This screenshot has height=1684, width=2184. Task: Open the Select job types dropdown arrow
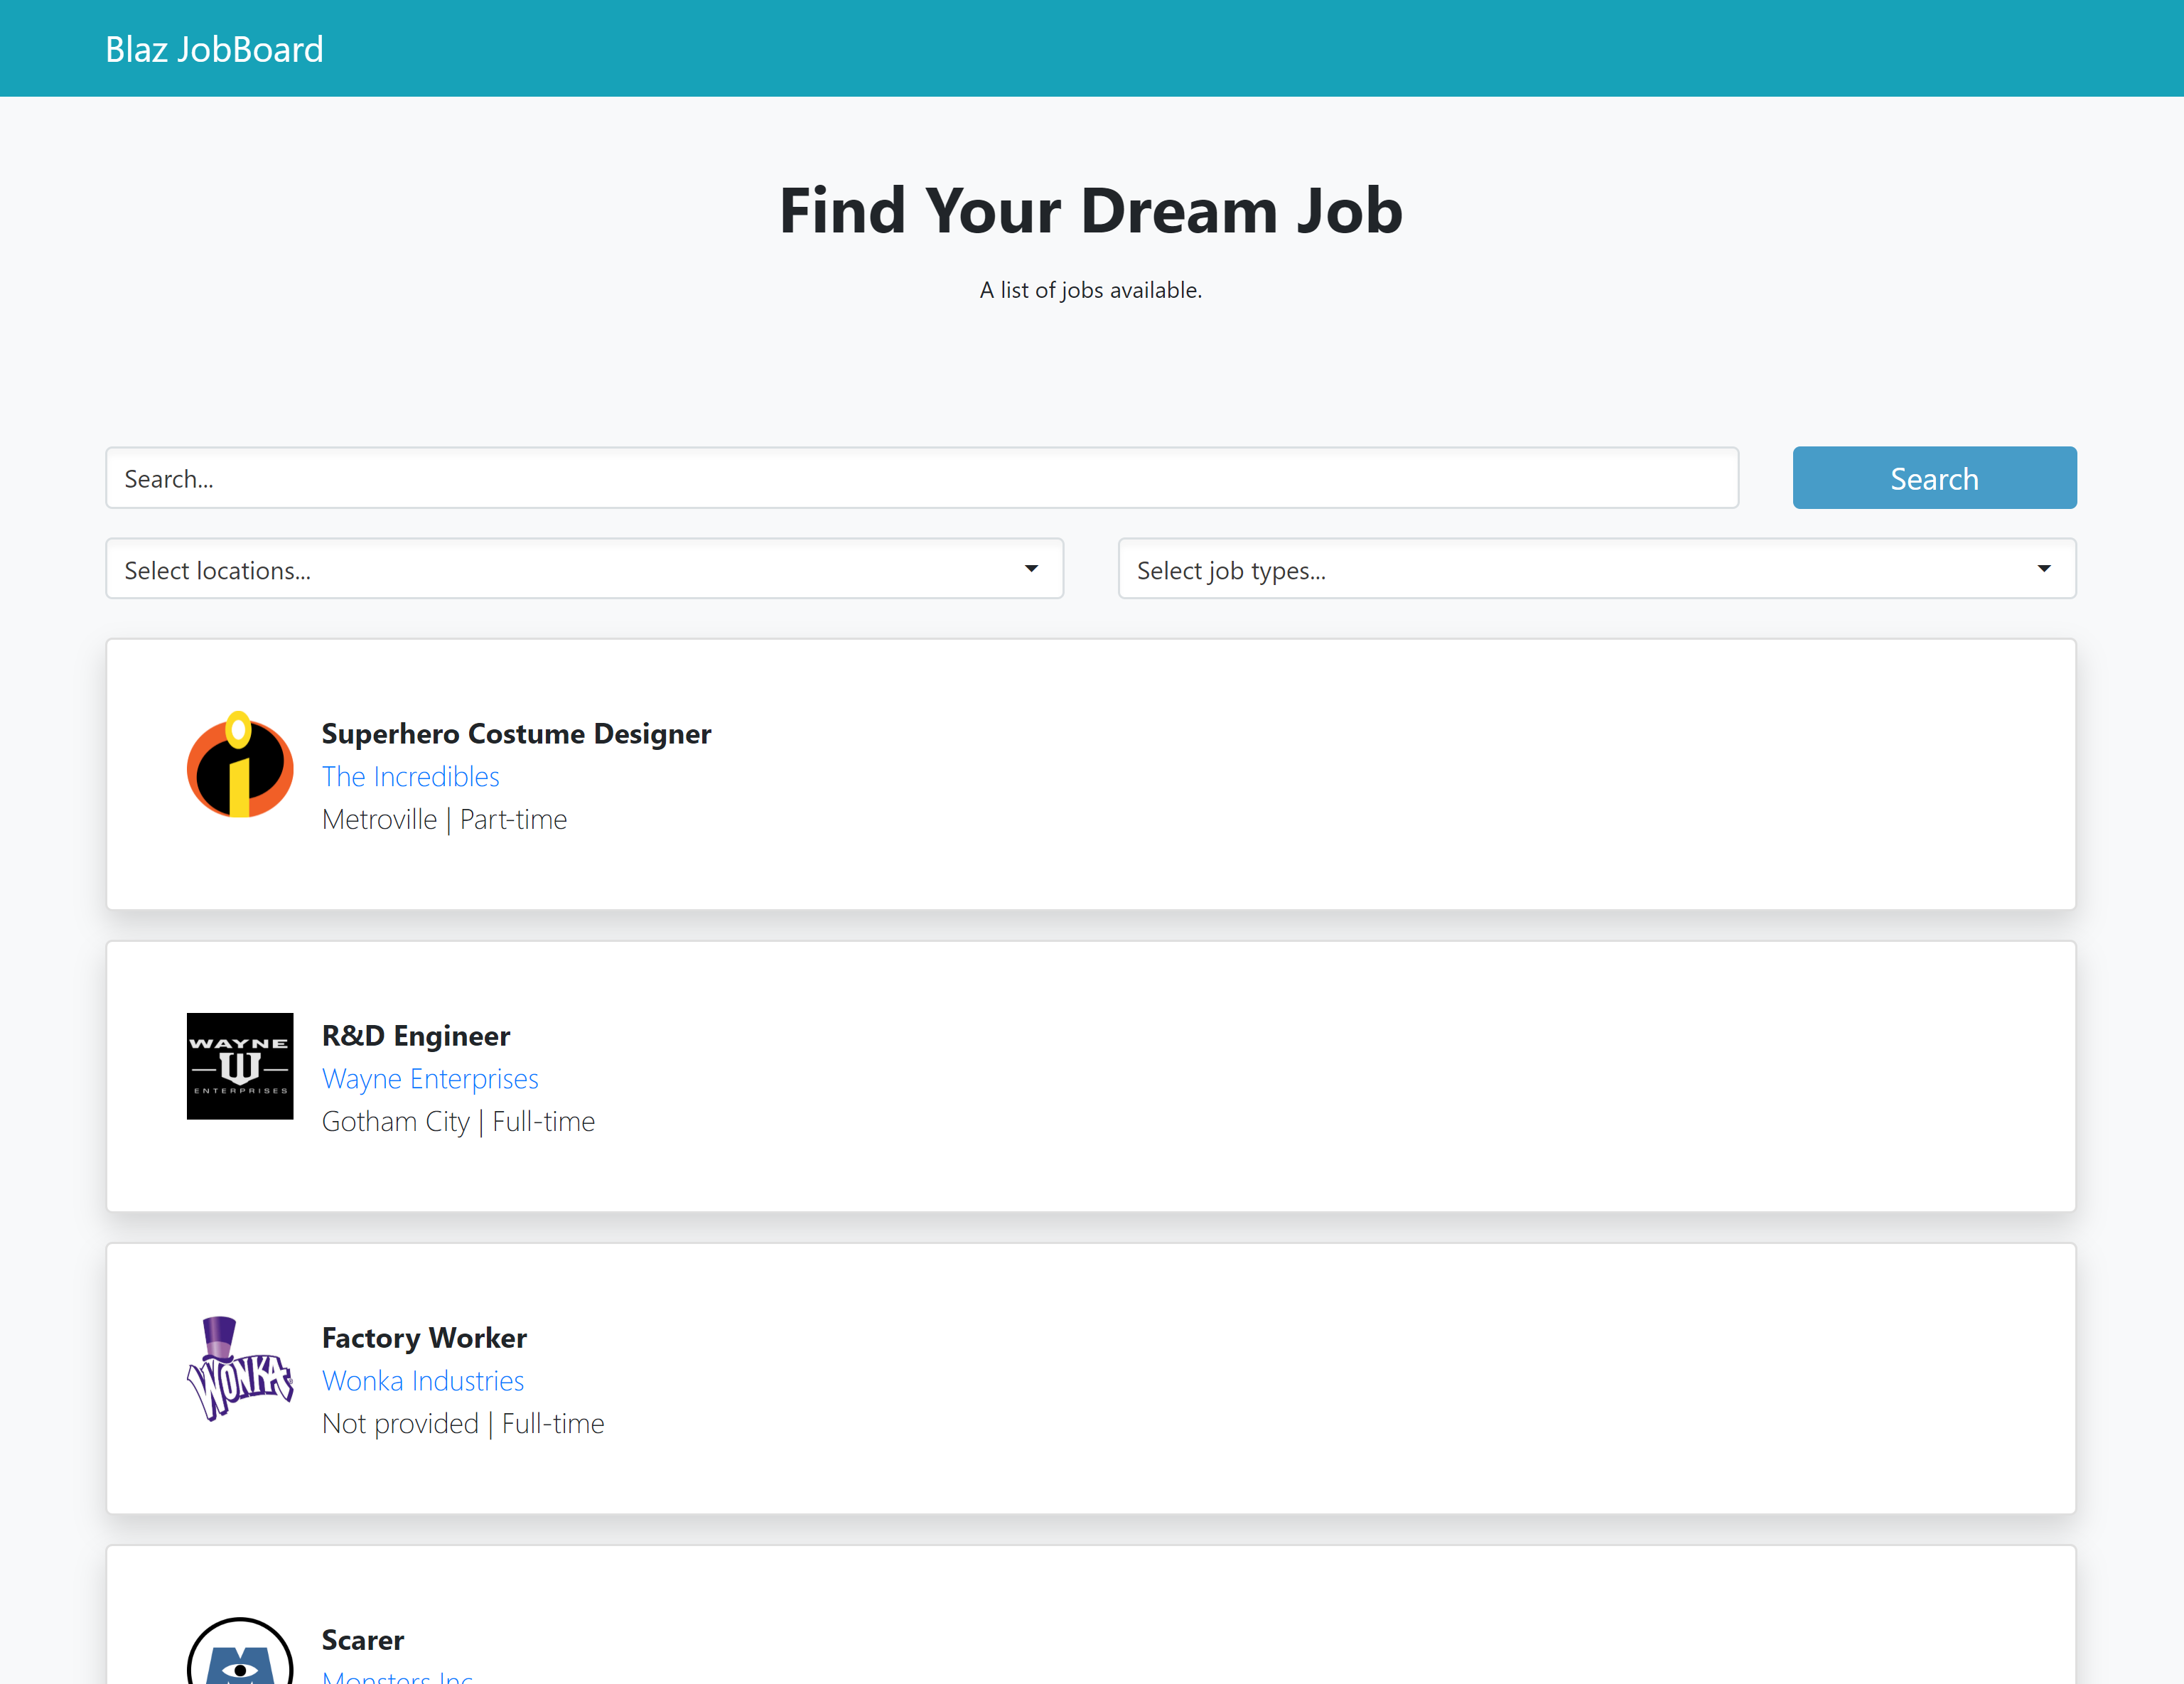(x=2043, y=569)
